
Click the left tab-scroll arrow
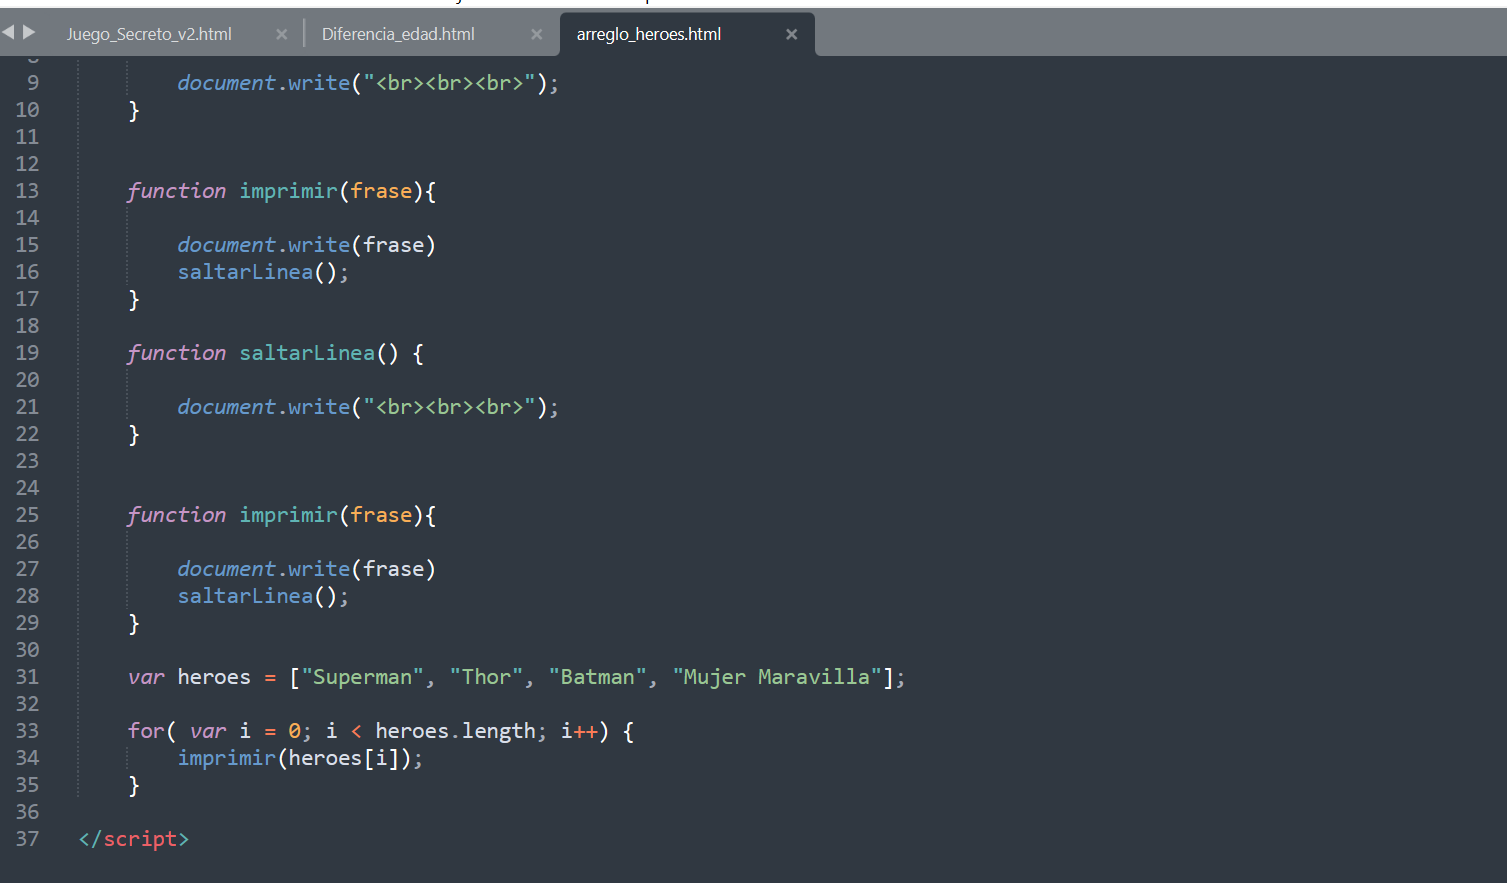pyautogui.click(x=9, y=32)
